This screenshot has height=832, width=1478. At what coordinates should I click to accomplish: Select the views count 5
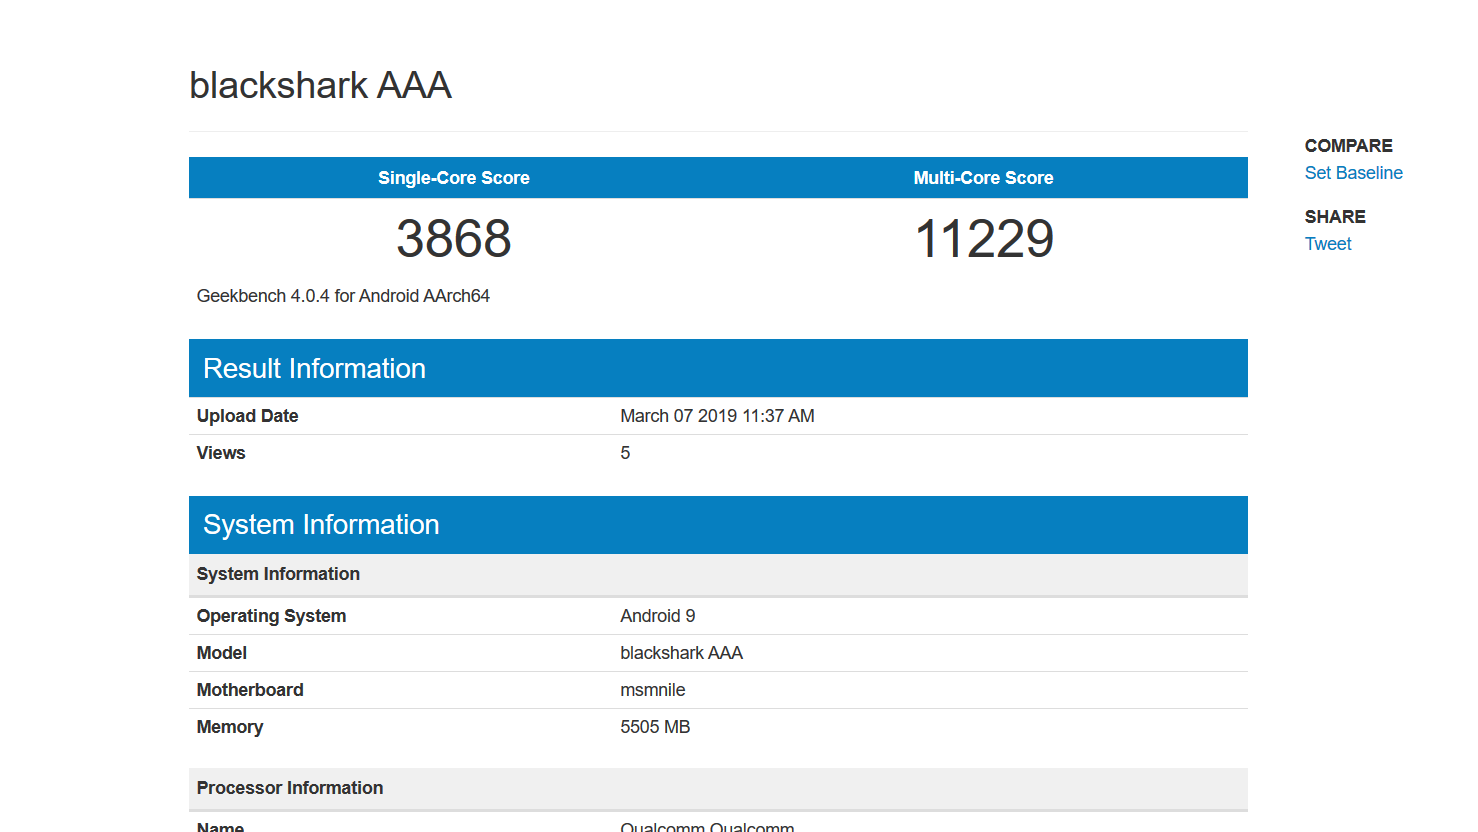pyautogui.click(x=625, y=453)
